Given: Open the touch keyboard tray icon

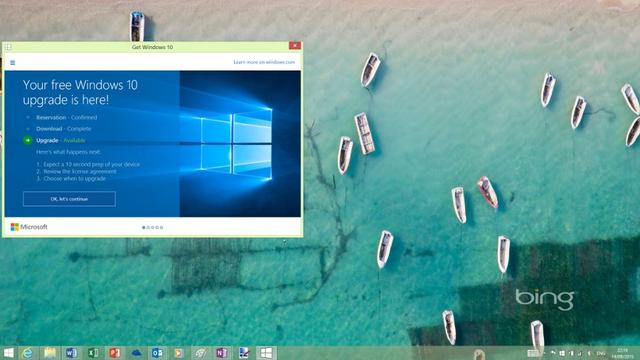Looking at the screenshot, I should [x=533, y=353].
